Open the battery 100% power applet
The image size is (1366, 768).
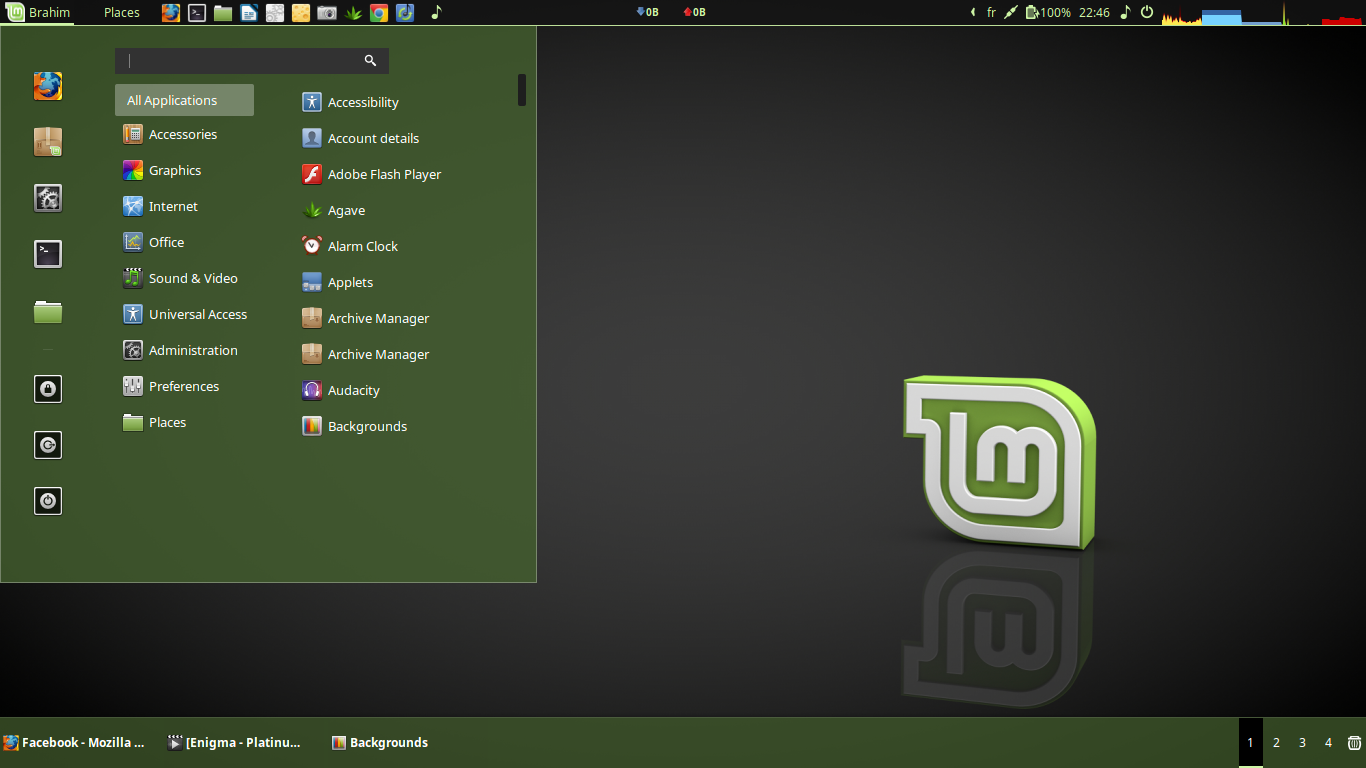click(1048, 13)
